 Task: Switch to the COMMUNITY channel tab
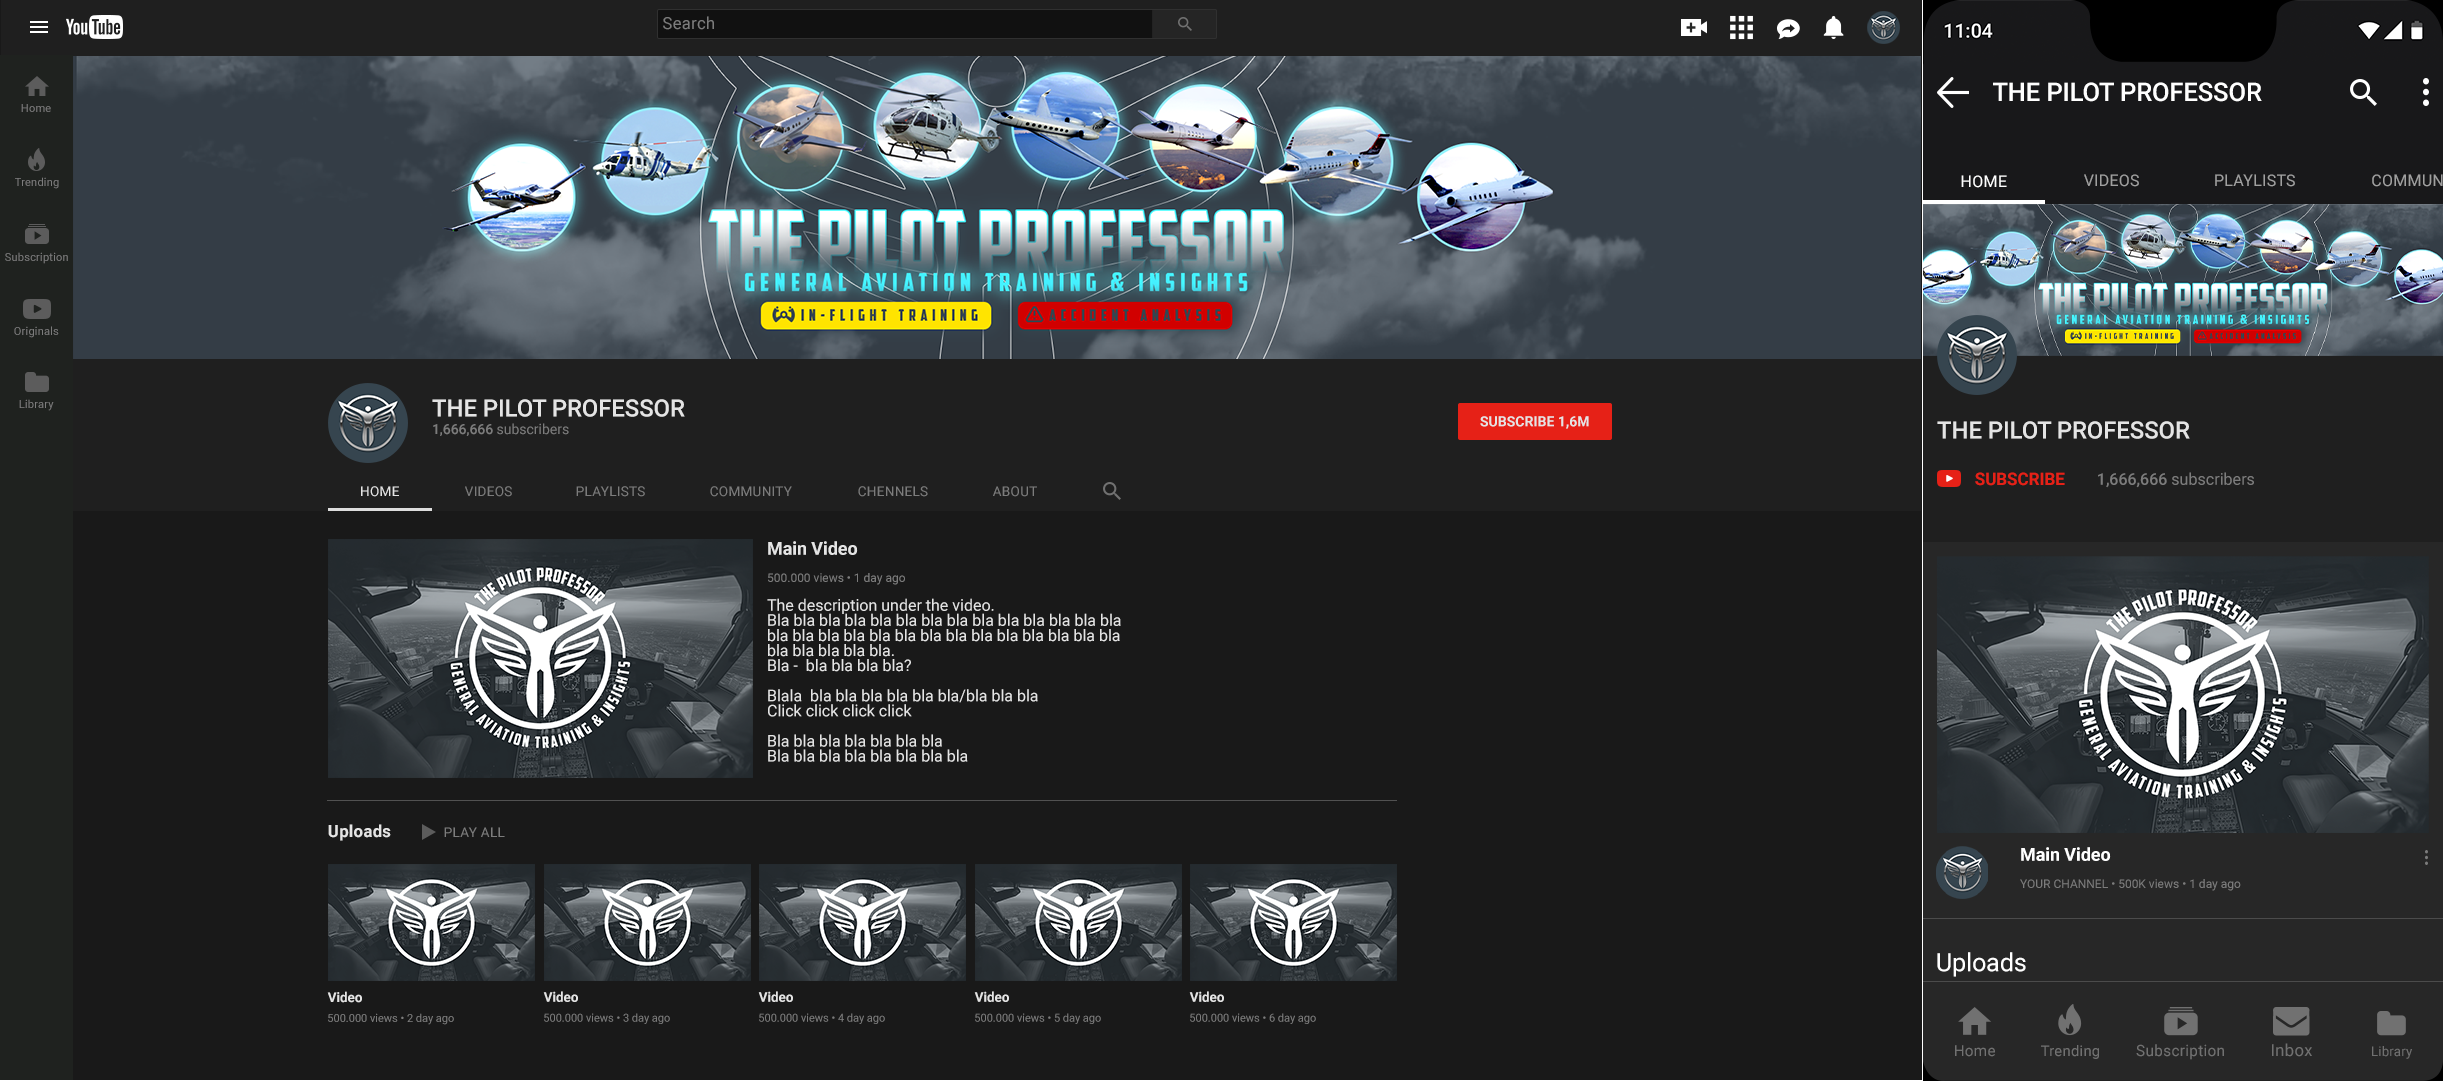point(750,491)
